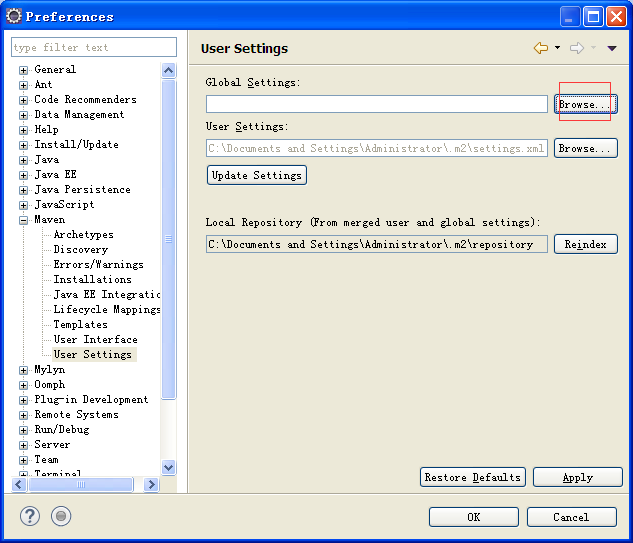The width and height of the screenshot is (633, 543).
Task: Expand the Data Management node
Action: [x=23, y=115]
